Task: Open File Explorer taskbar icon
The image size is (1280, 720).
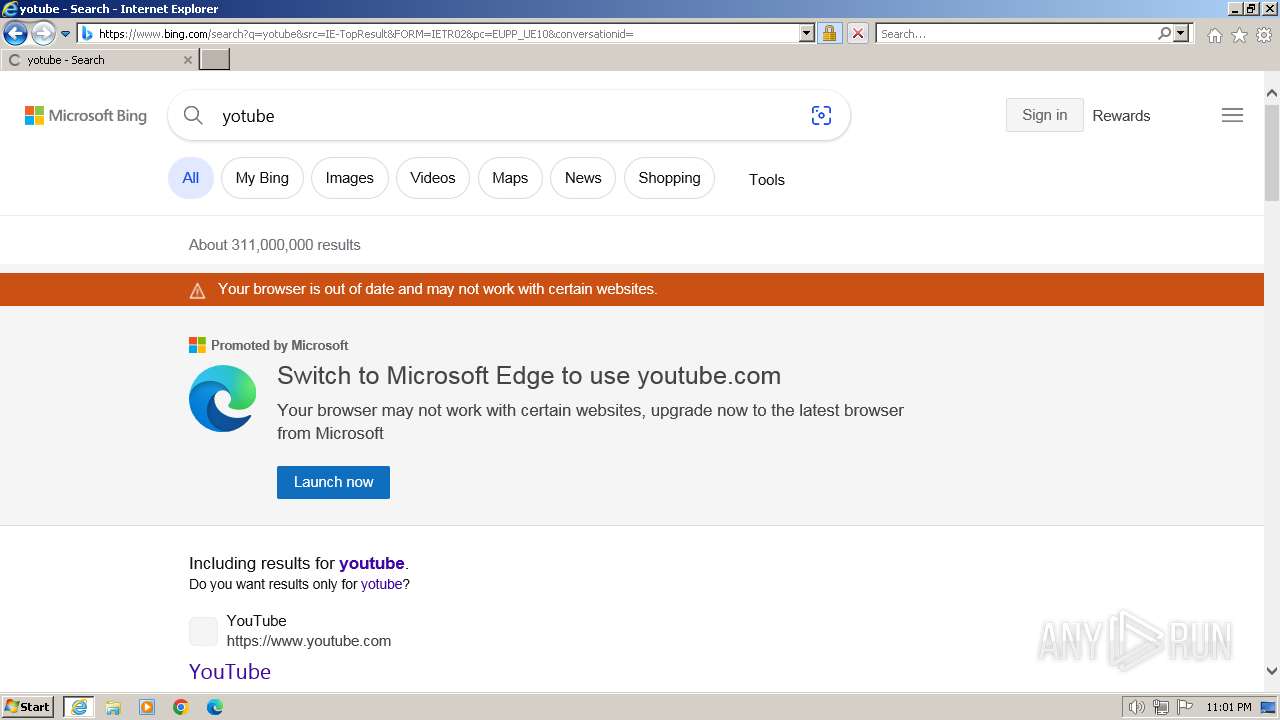Action: [x=113, y=707]
